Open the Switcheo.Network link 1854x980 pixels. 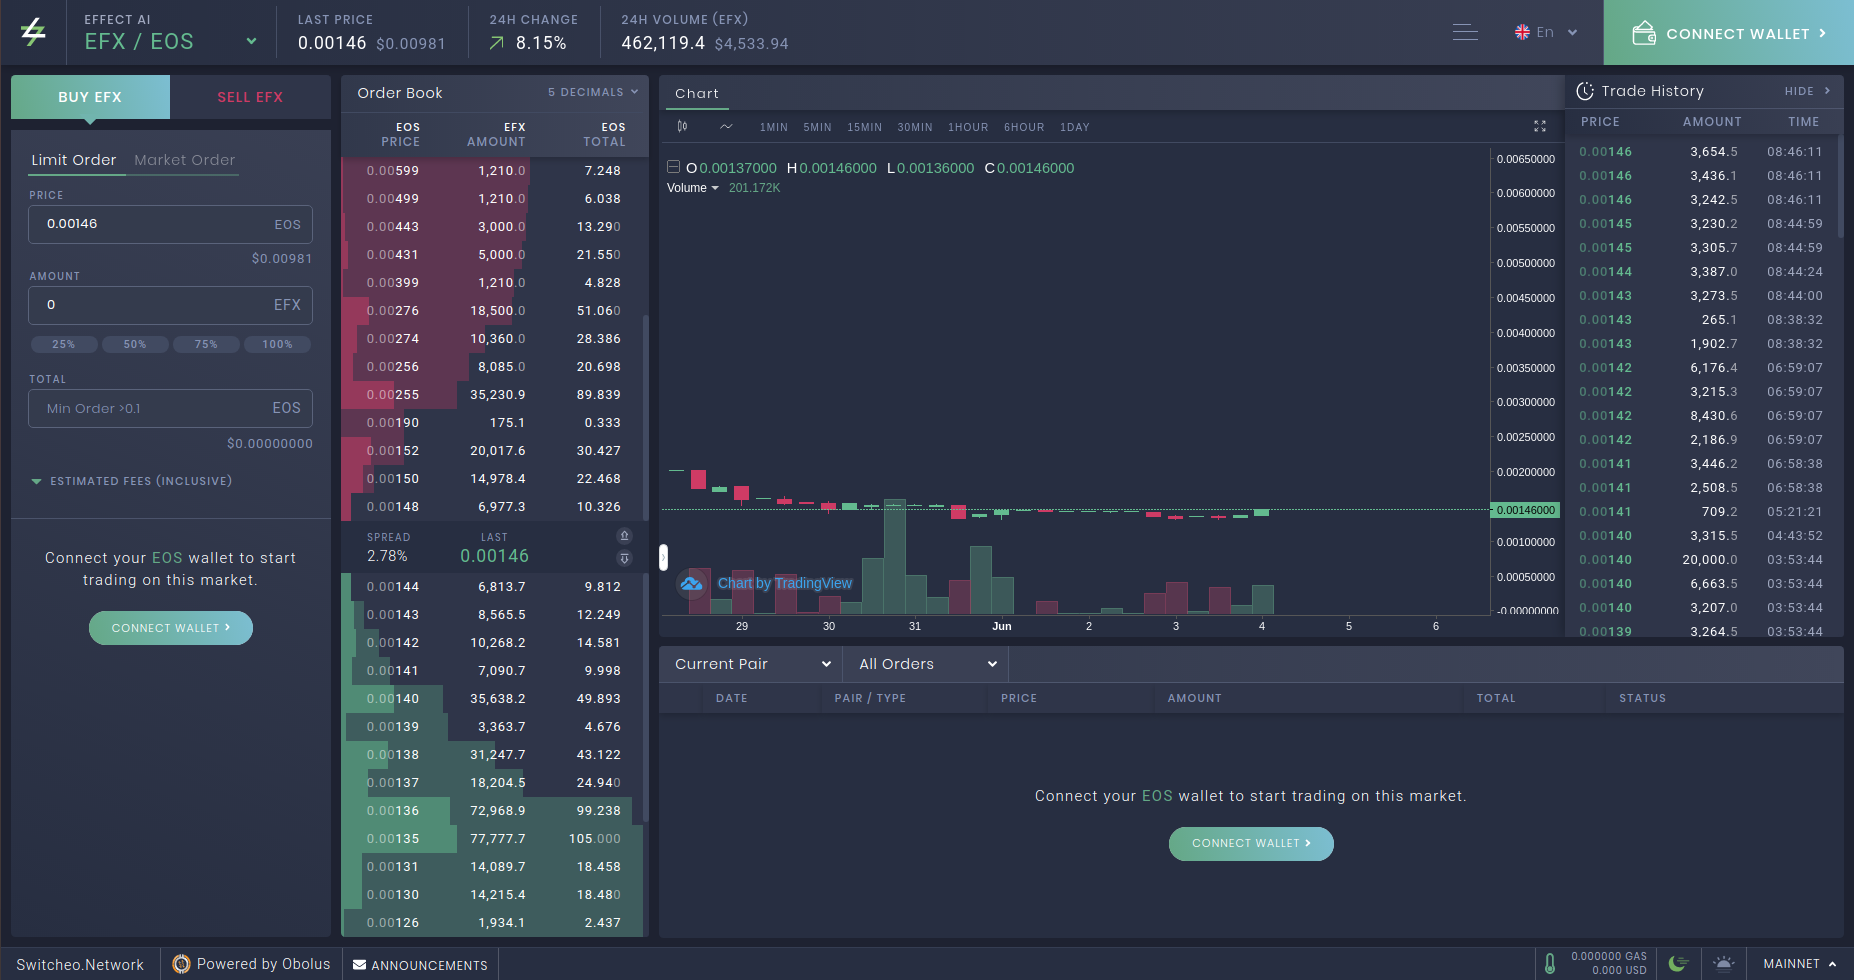80,965
